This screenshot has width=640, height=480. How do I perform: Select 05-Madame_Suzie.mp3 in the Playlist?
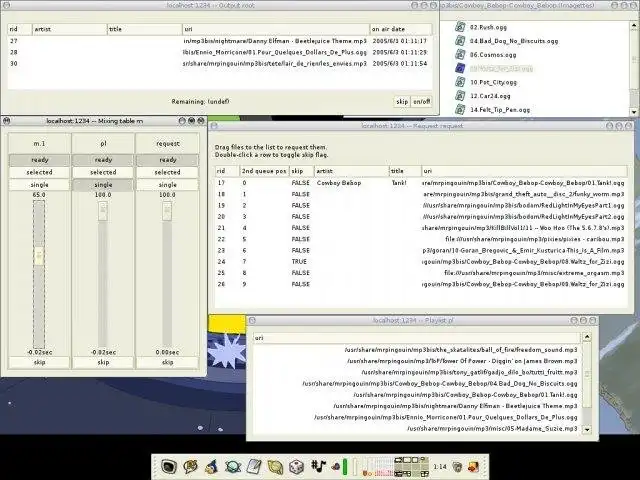tap(416, 429)
